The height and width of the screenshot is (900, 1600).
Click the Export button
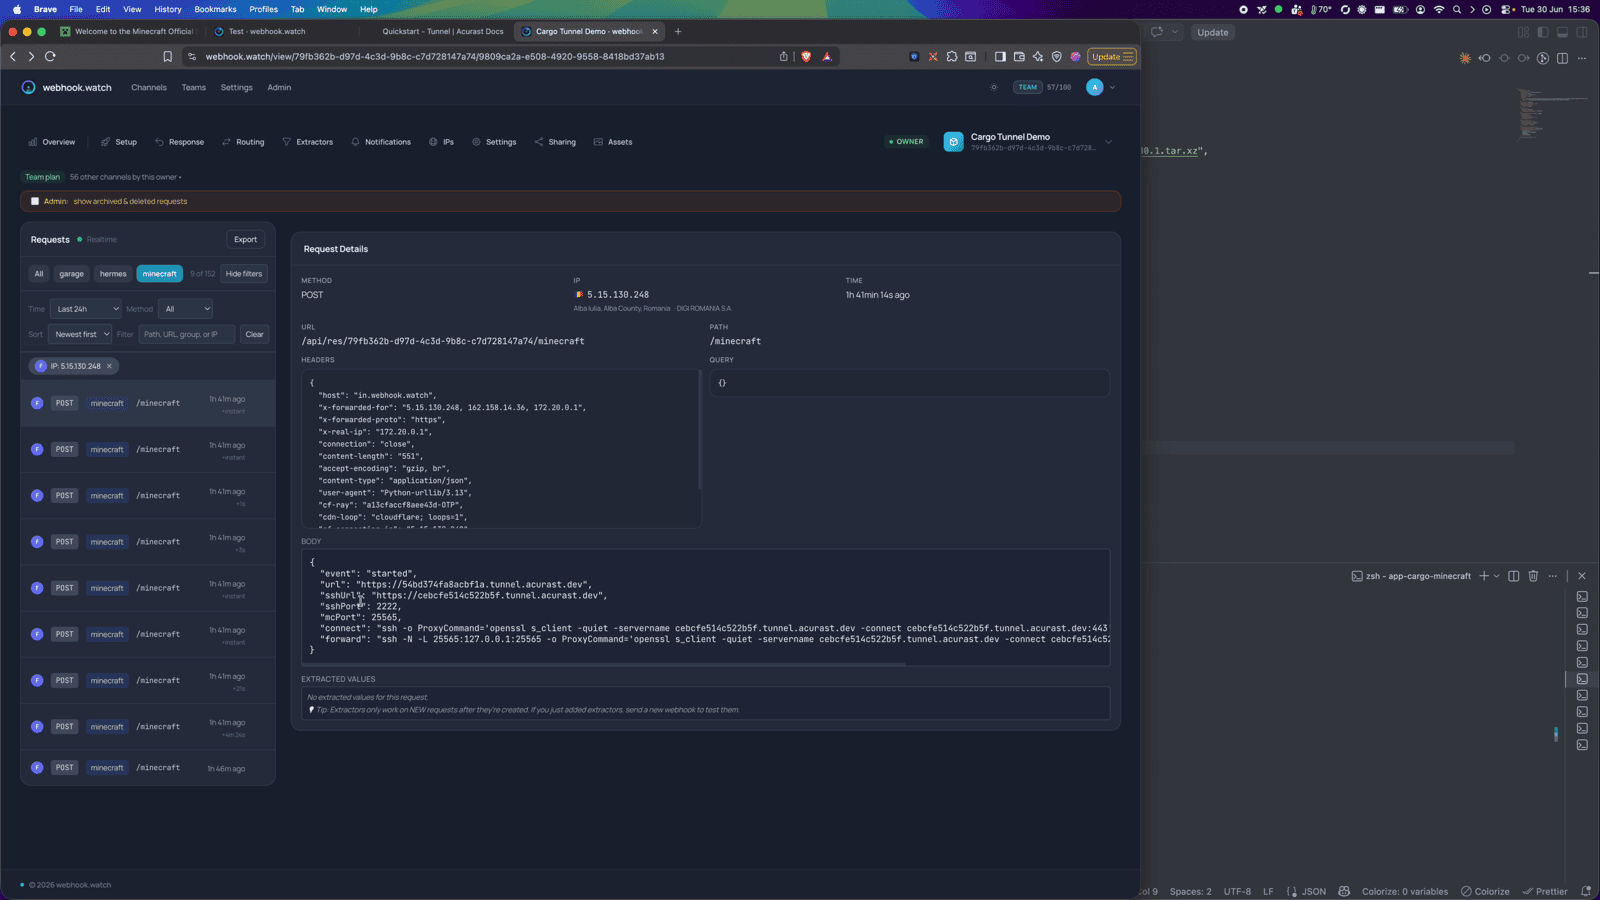(245, 239)
